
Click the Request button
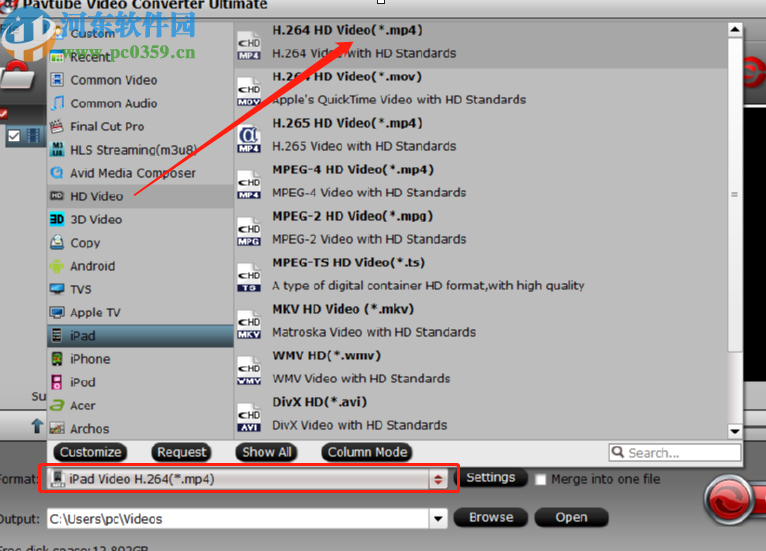point(182,452)
